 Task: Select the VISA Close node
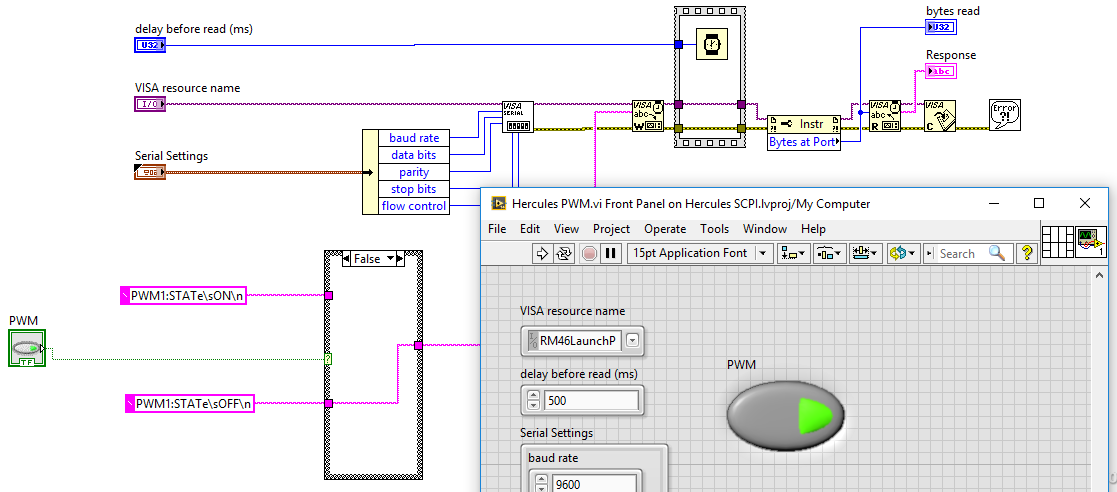[940, 115]
